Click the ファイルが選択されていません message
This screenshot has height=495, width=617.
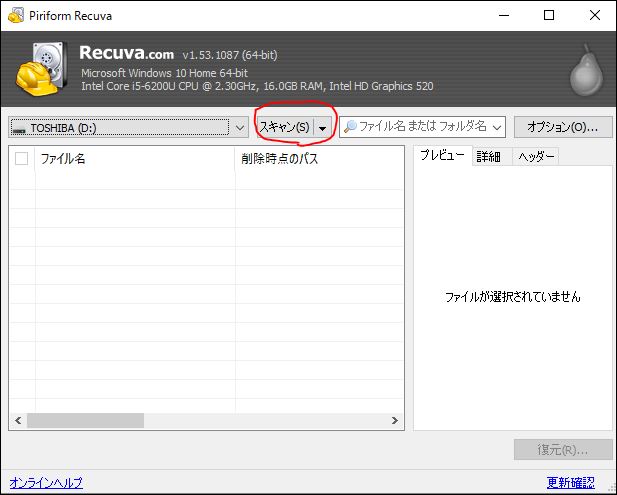coord(513,297)
